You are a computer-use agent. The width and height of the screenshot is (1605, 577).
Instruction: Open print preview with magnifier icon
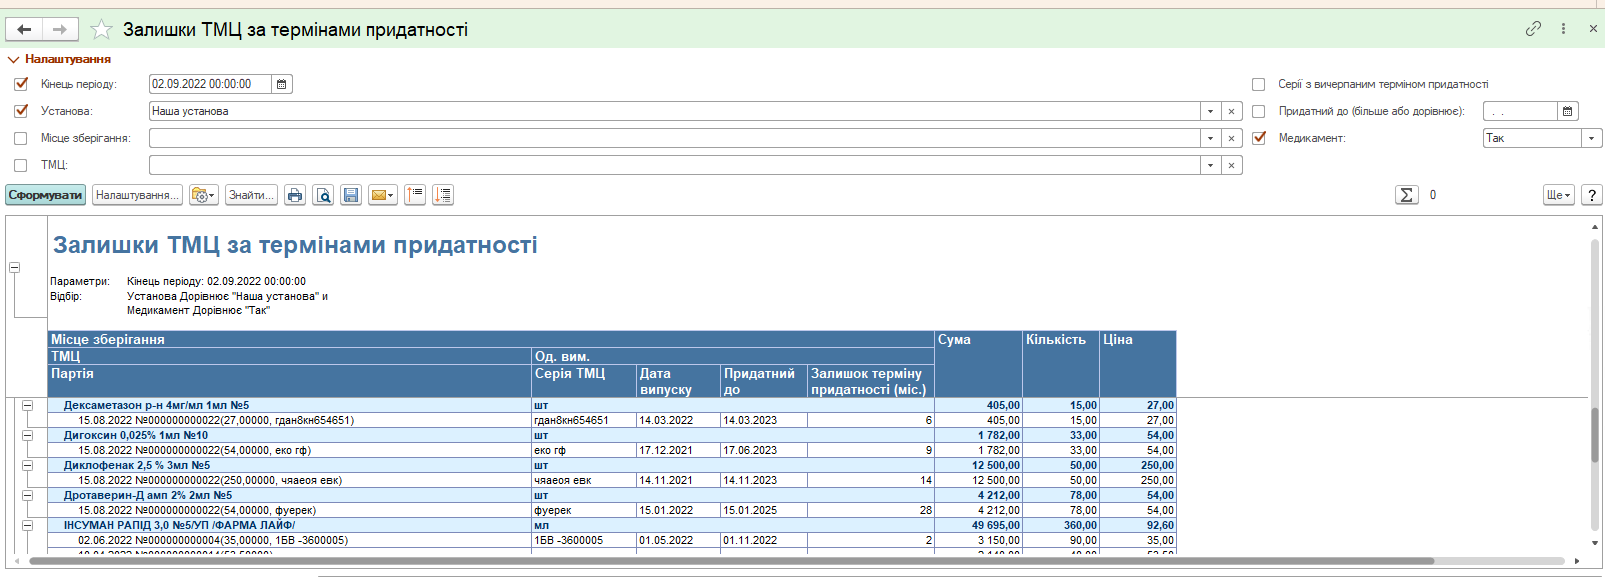(x=323, y=195)
